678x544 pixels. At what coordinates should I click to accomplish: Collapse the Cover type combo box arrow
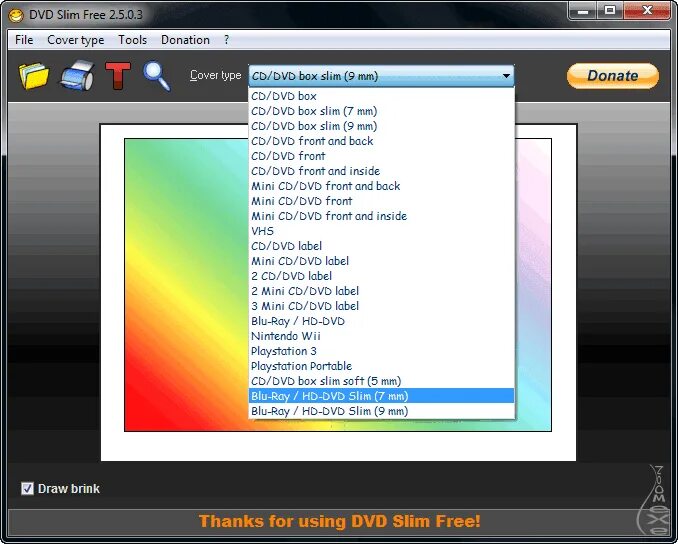506,76
